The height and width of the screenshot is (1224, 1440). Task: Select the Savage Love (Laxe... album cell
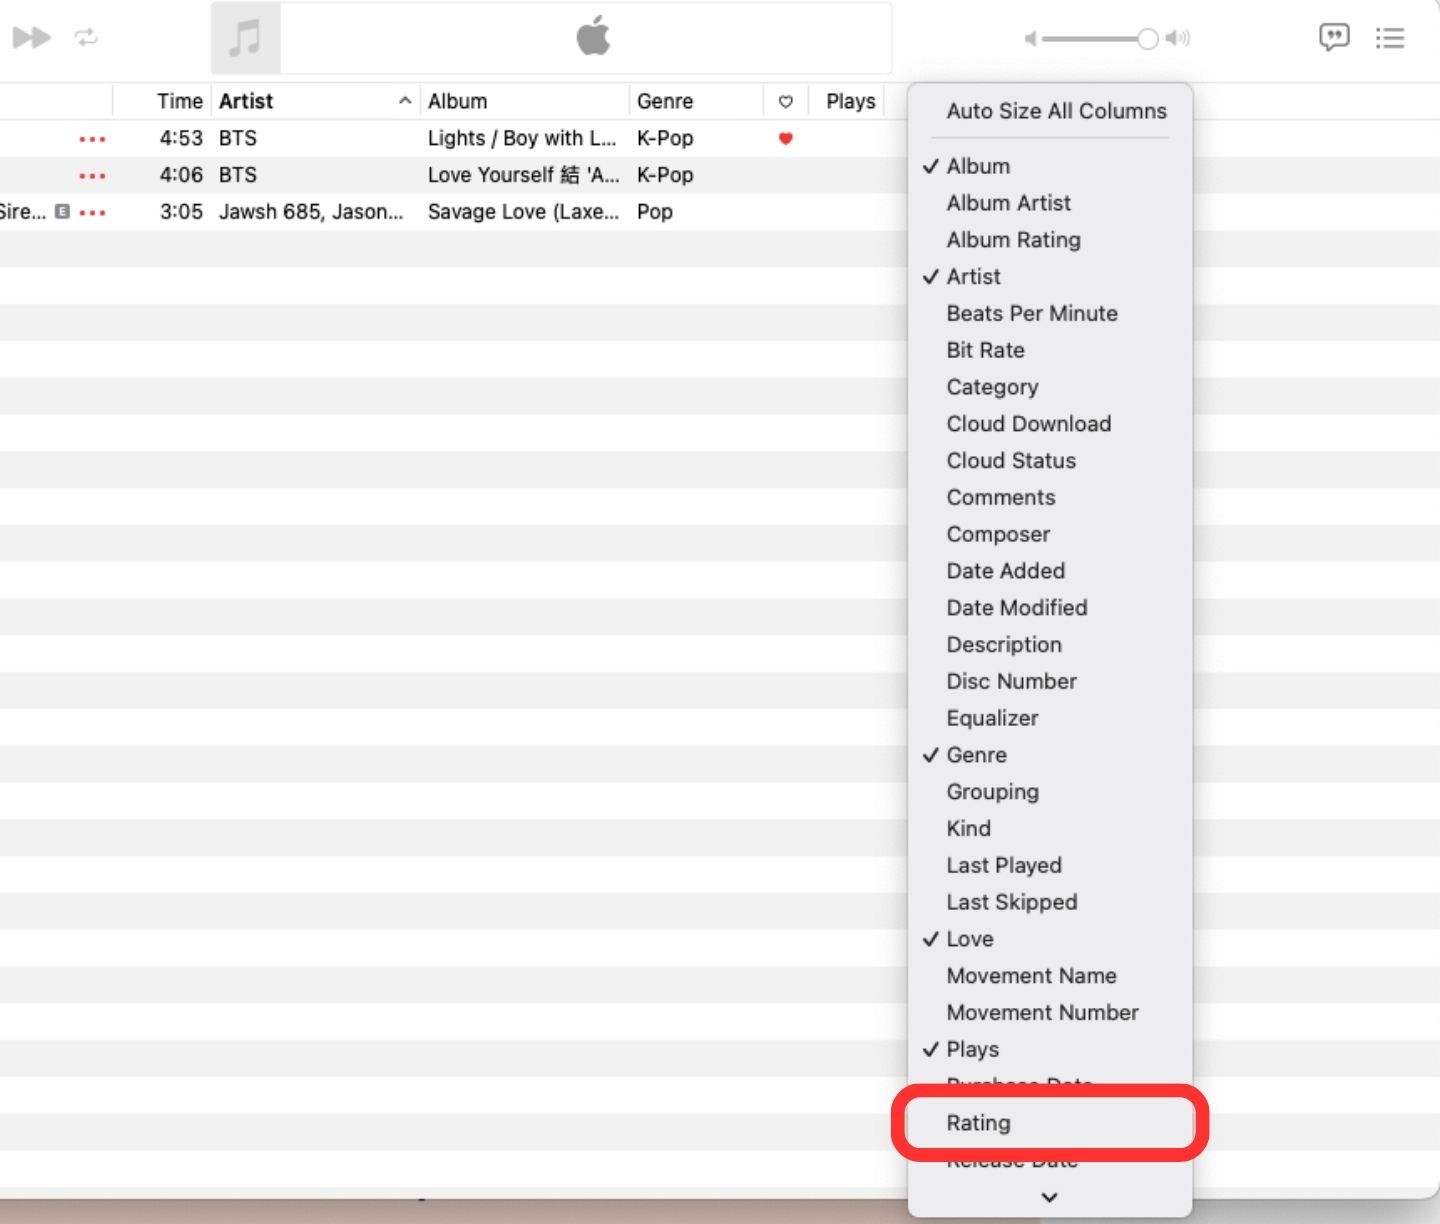(523, 212)
